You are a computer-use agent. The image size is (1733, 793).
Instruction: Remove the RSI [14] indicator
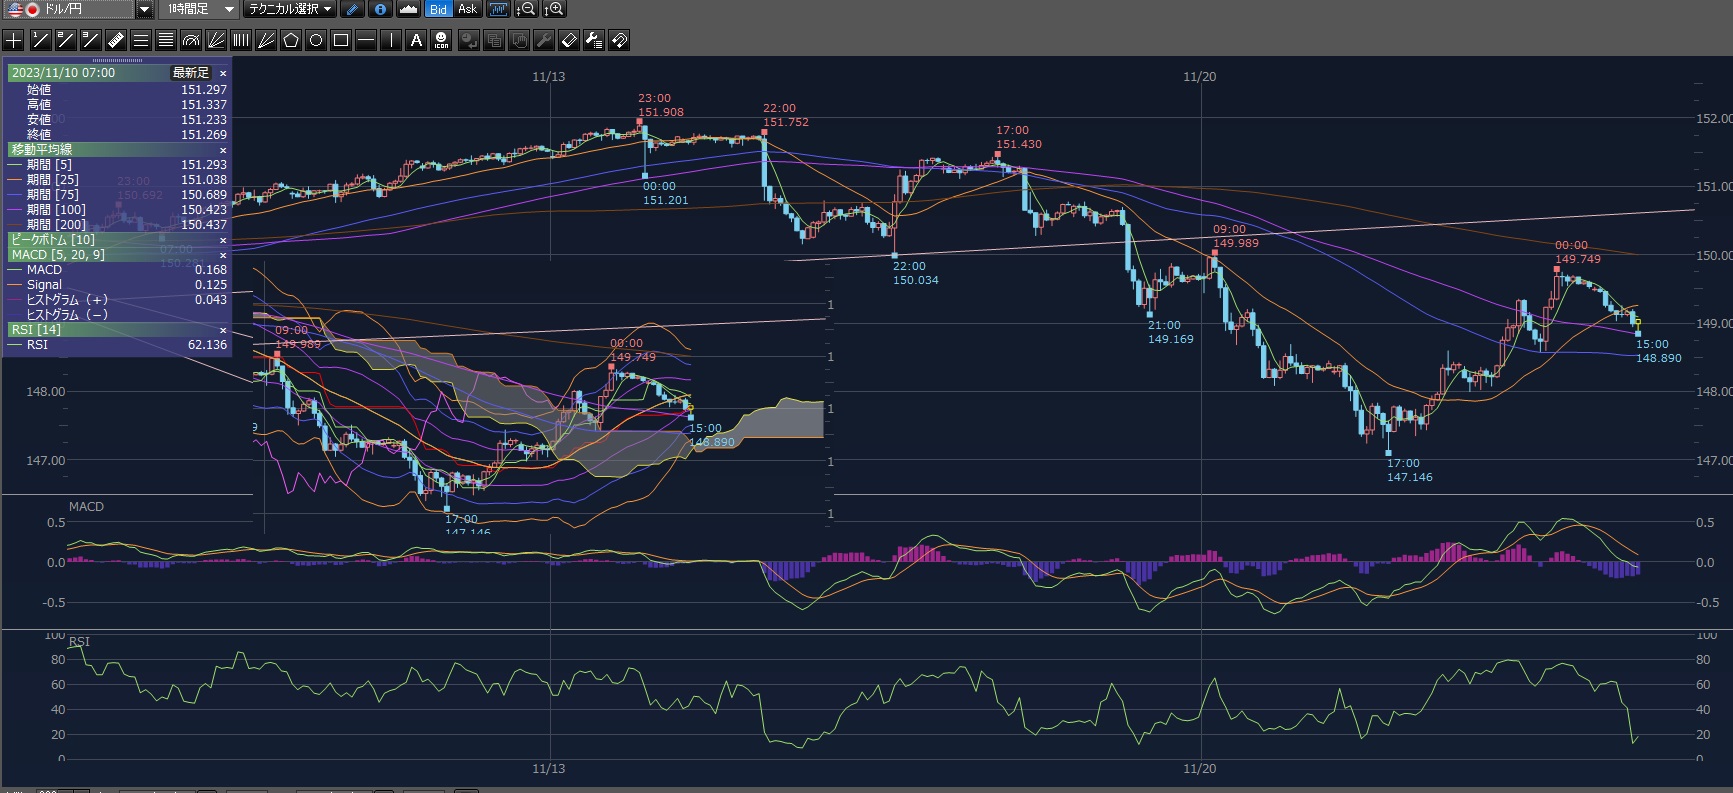[223, 330]
